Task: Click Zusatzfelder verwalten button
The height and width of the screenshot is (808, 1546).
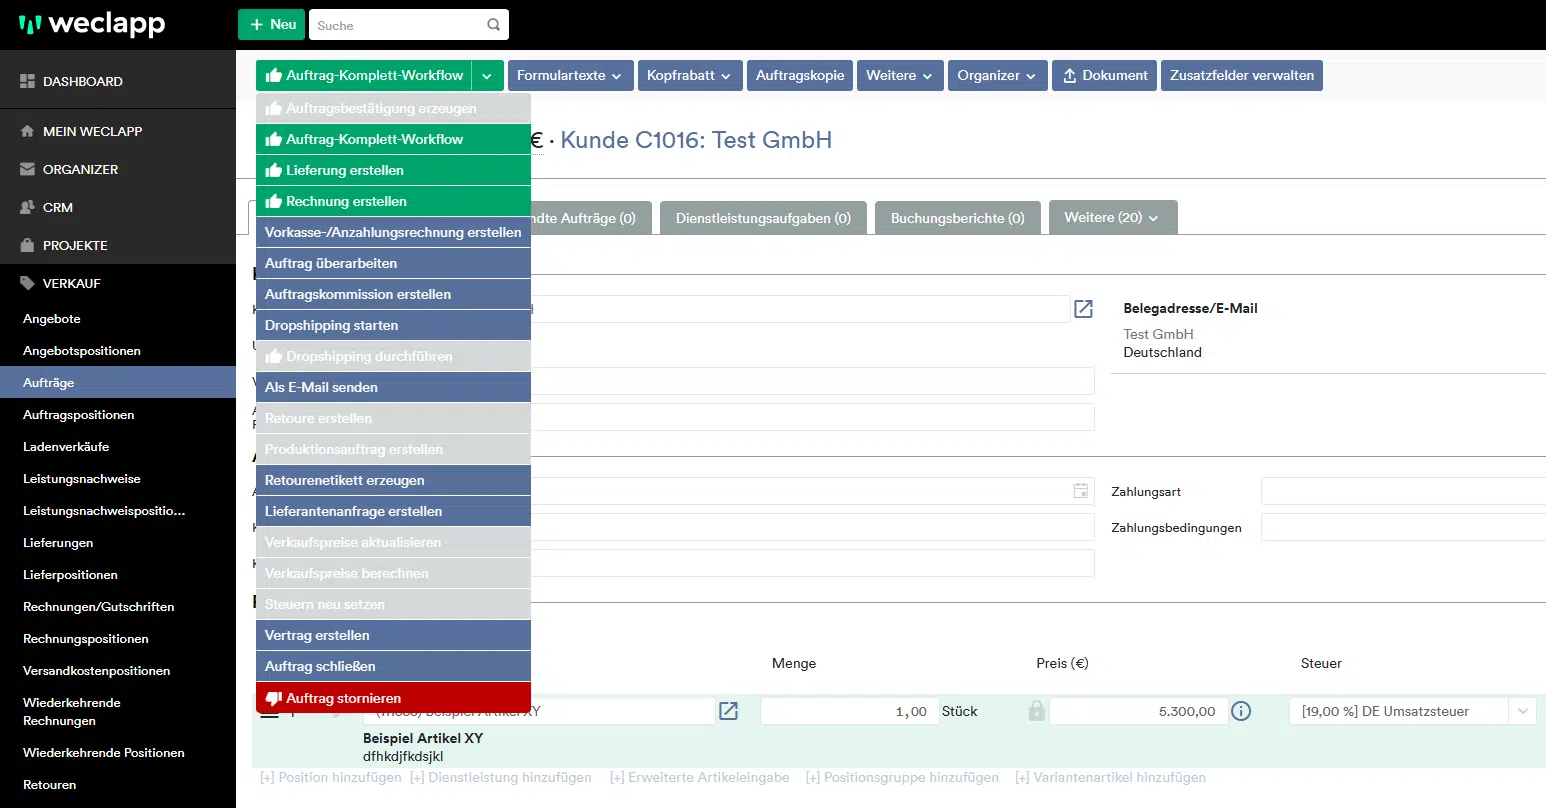Action: point(1241,76)
